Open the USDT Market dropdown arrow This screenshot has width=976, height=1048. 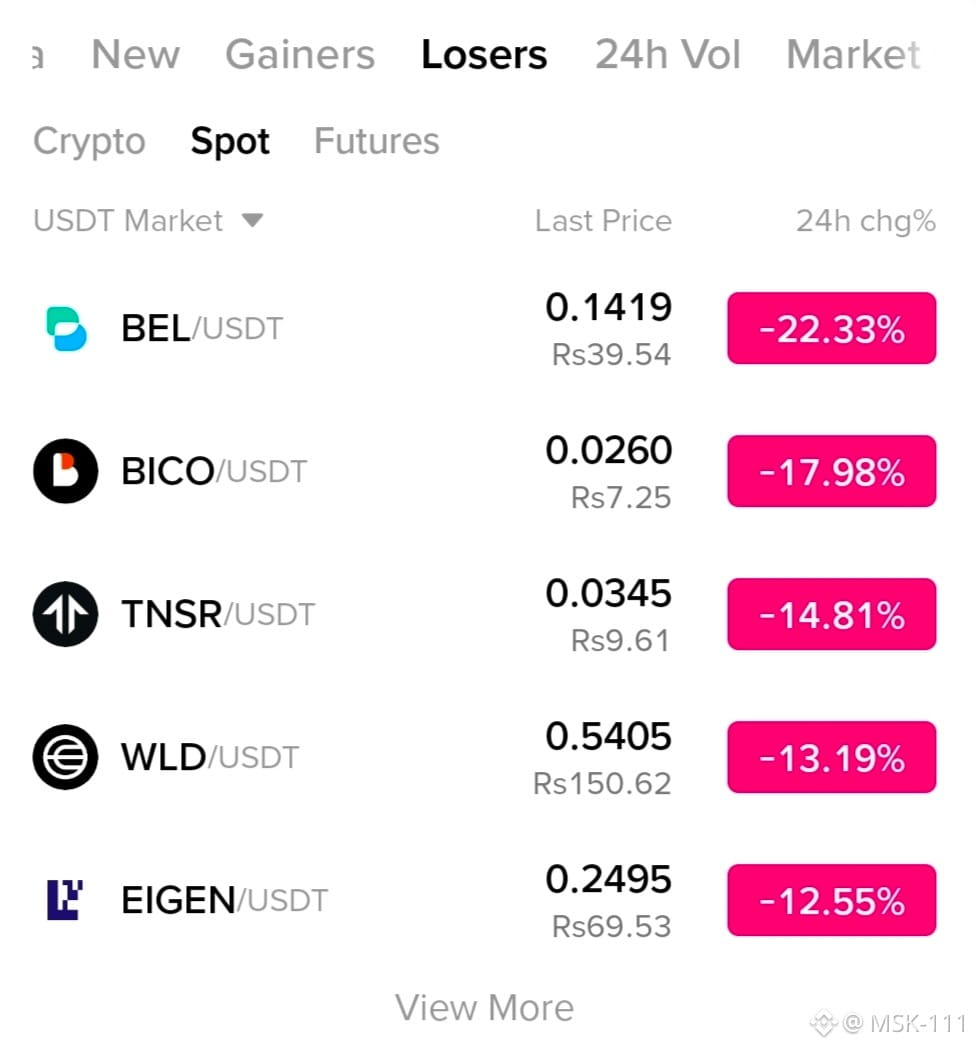pyautogui.click(x=253, y=220)
